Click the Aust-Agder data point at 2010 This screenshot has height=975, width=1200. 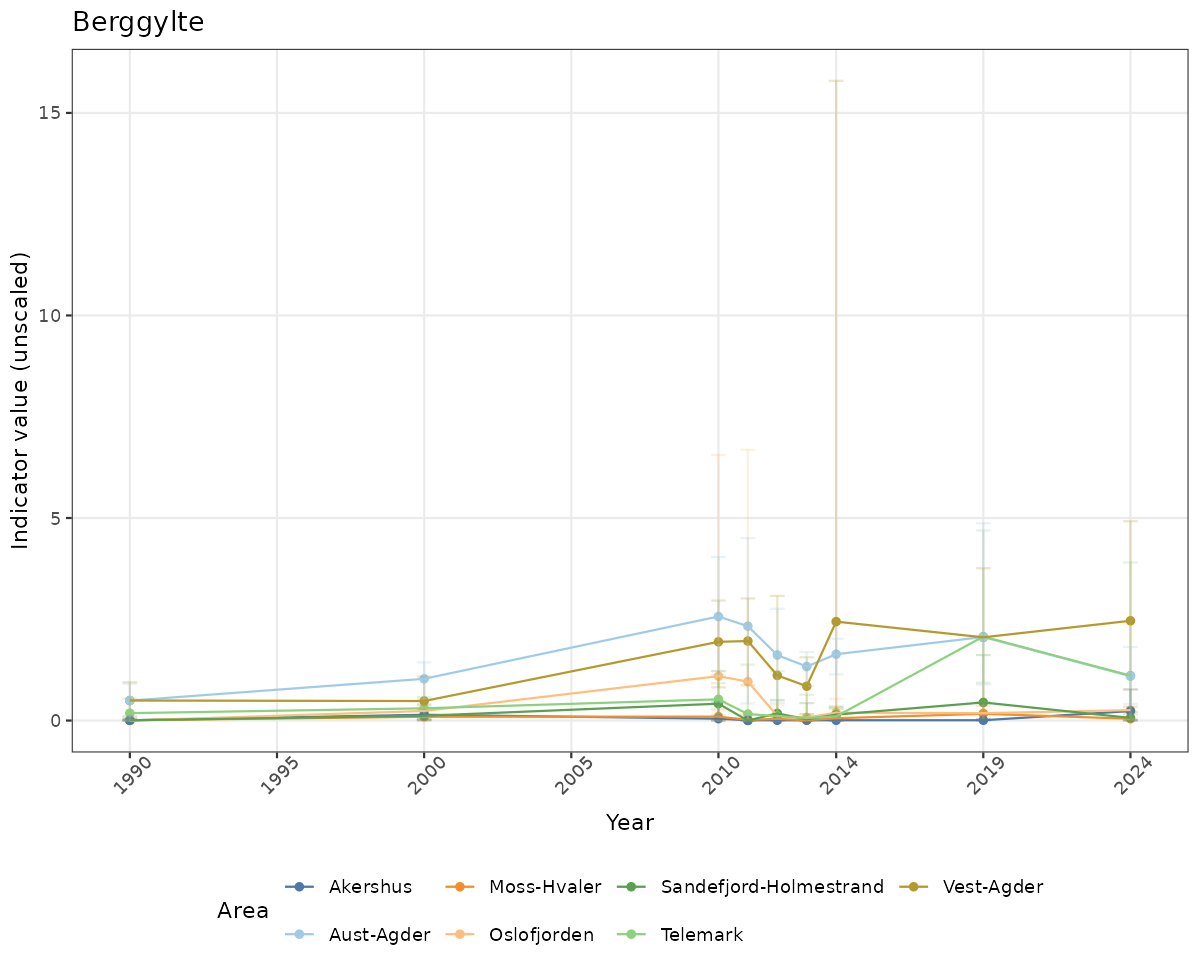[x=718, y=616]
